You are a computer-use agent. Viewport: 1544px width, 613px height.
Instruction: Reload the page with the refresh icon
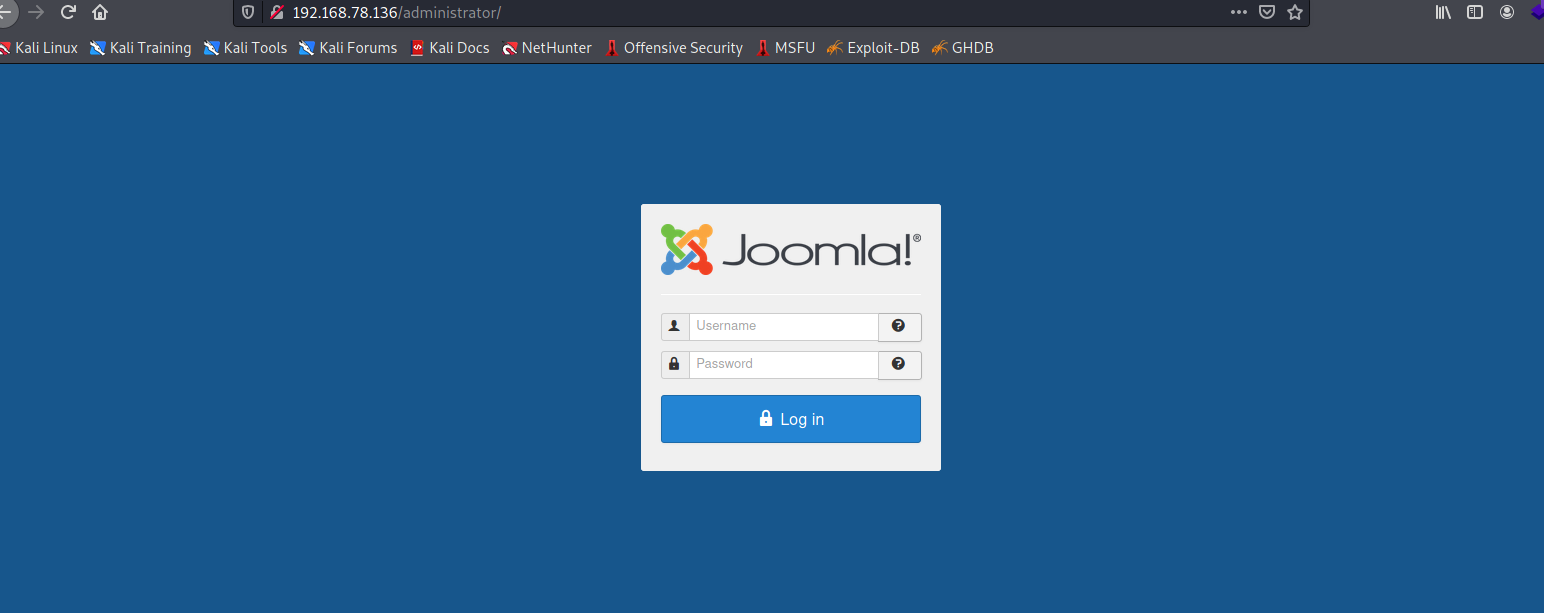pos(68,12)
